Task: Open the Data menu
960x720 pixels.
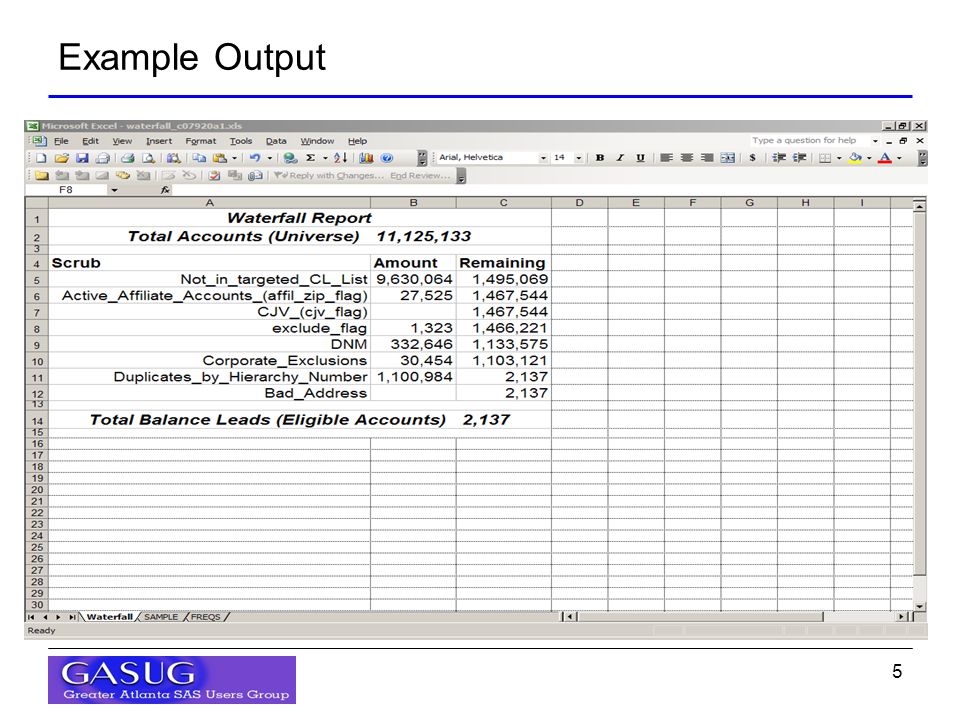Action: pyautogui.click(x=276, y=141)
